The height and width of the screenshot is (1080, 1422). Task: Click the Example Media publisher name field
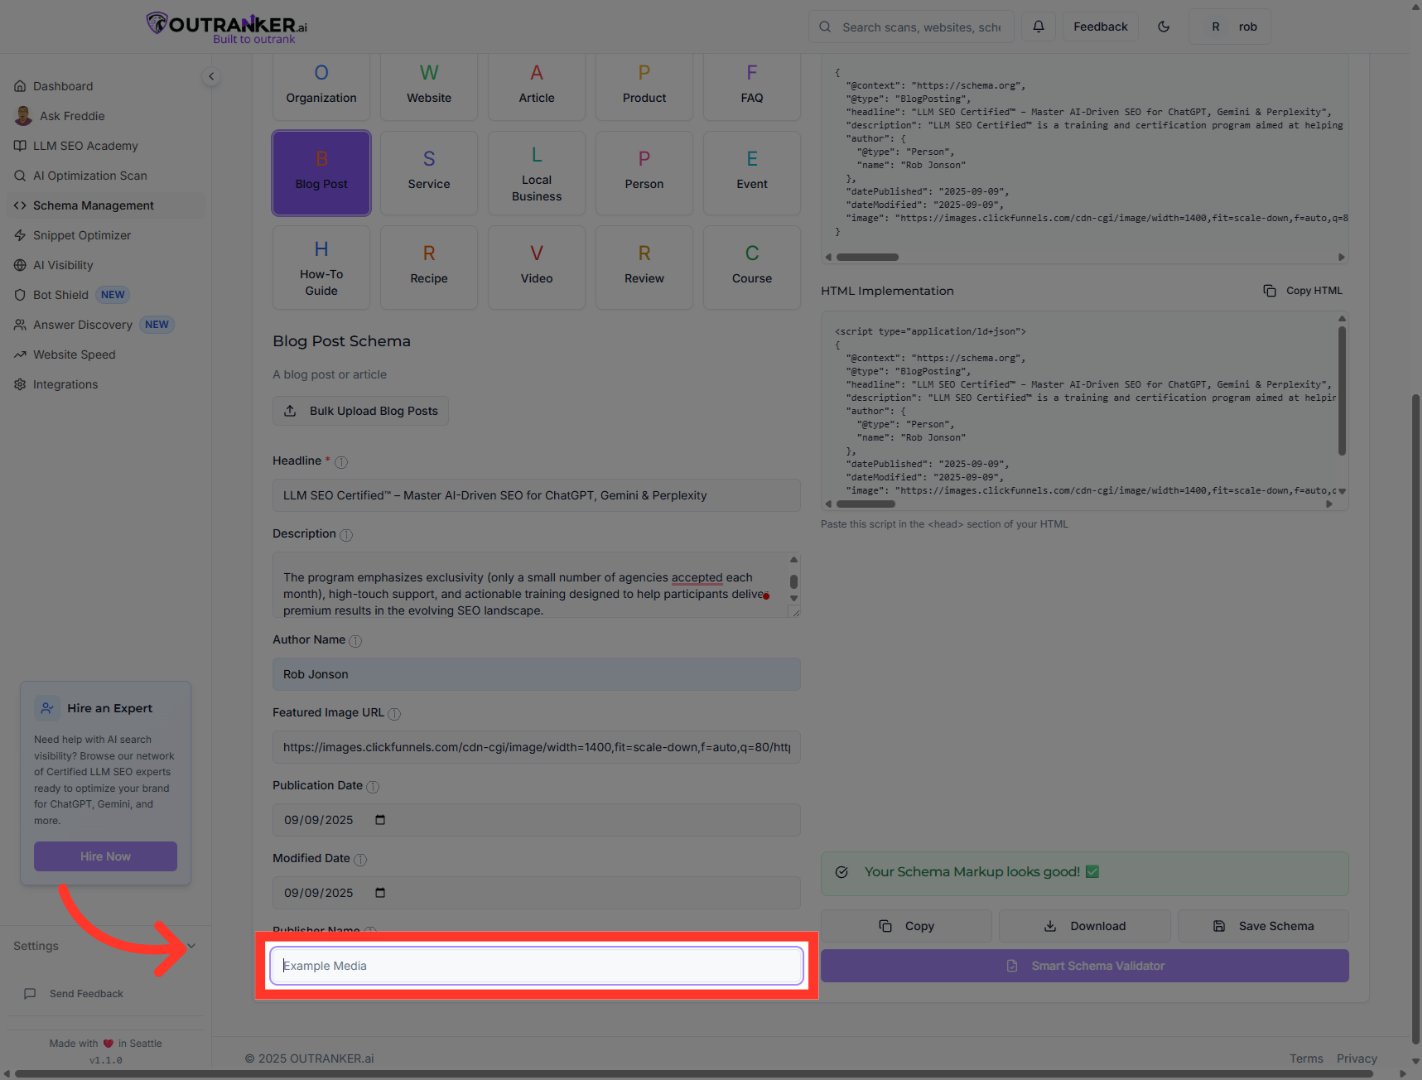click(536, 965)
